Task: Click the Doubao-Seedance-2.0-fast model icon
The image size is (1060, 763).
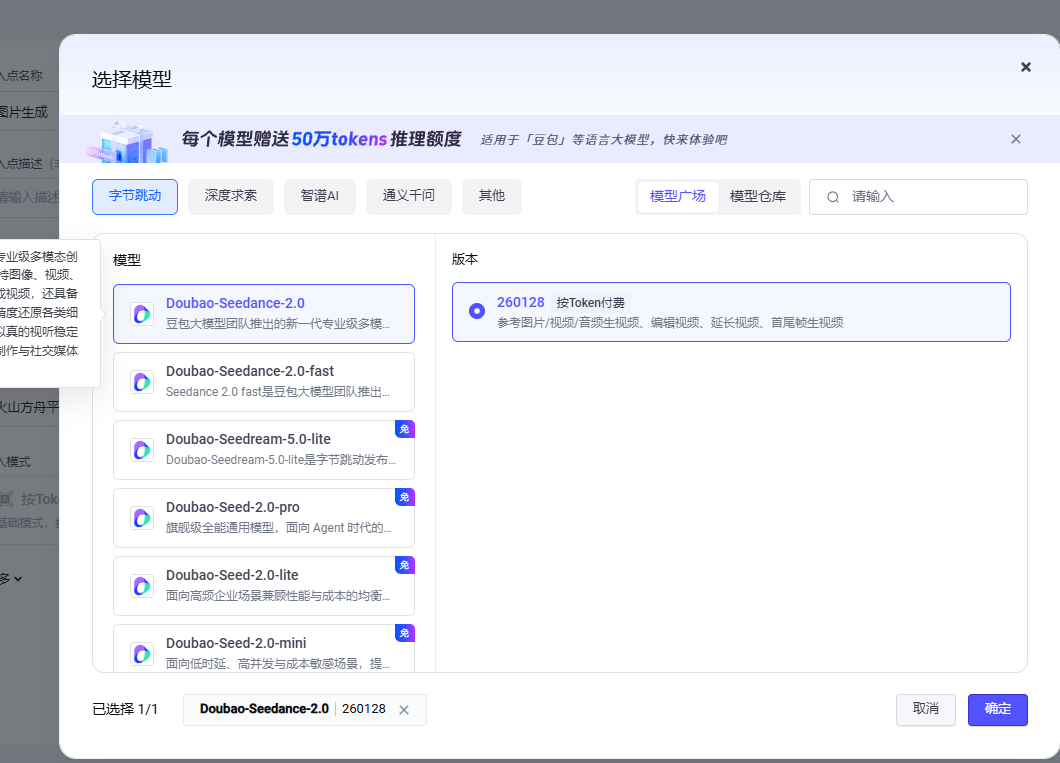Action: 142,382
